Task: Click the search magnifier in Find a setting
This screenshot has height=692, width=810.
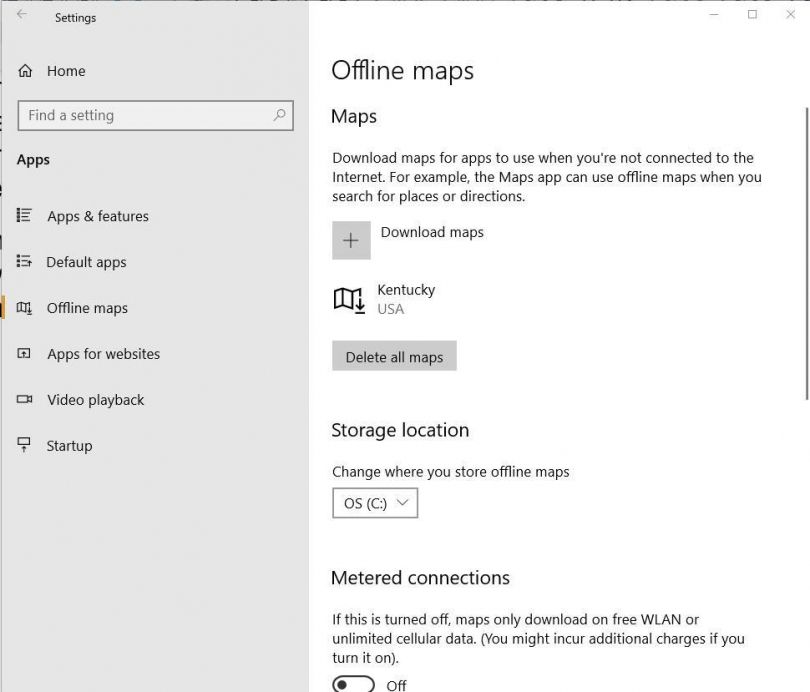Action: pos(279,115)
